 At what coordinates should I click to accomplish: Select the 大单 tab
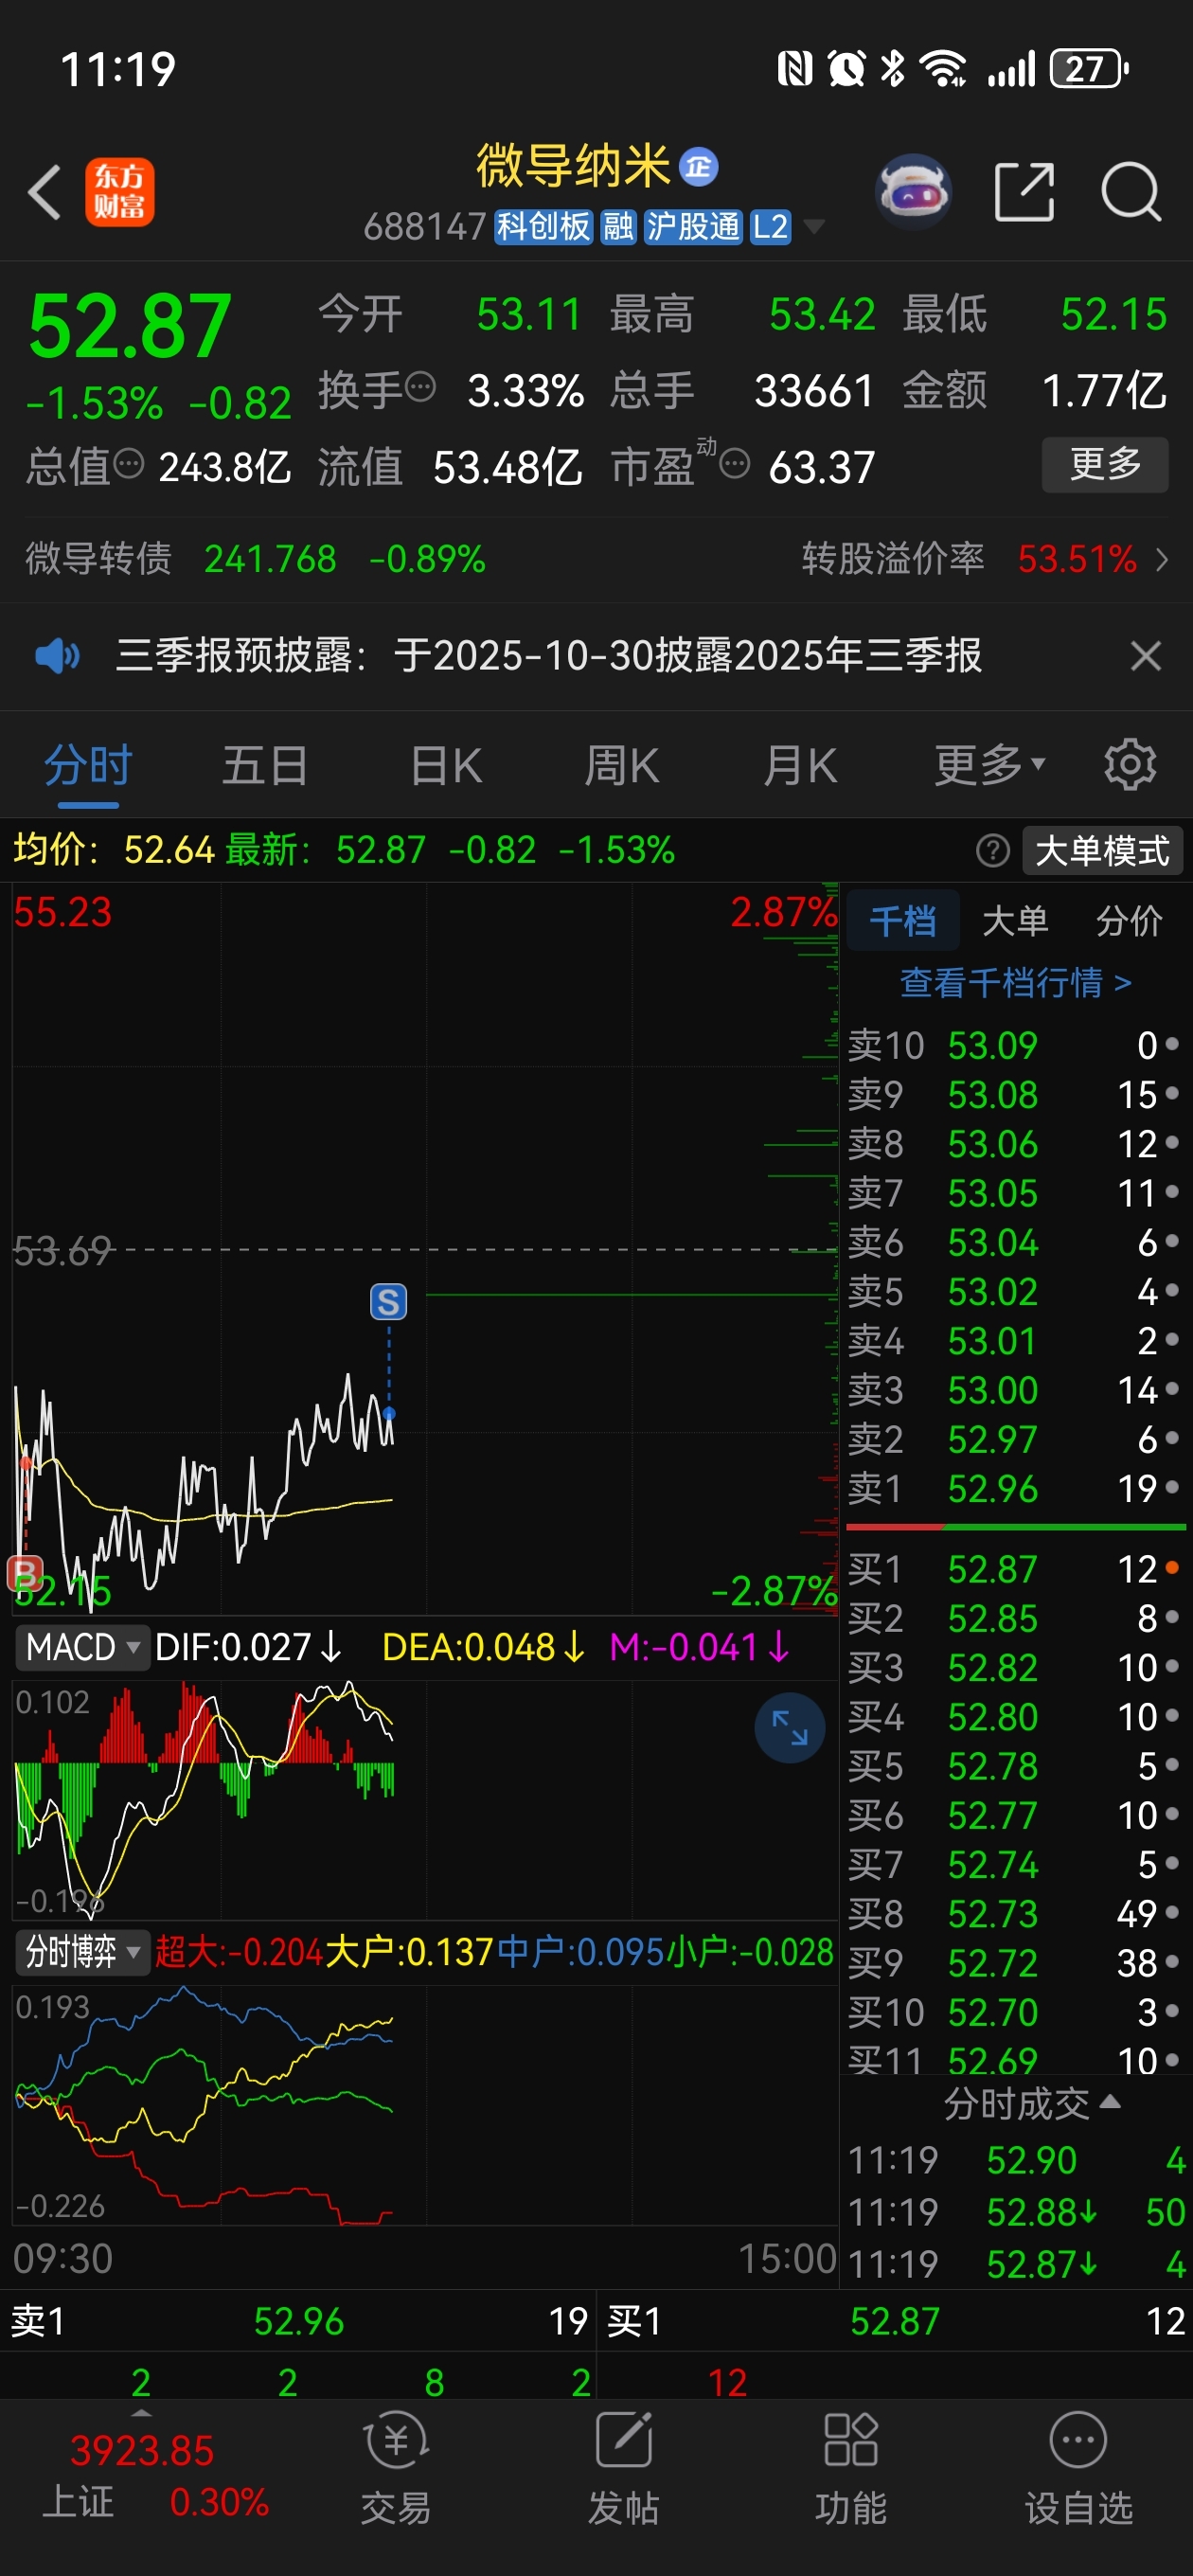(x=1016, y=920)
